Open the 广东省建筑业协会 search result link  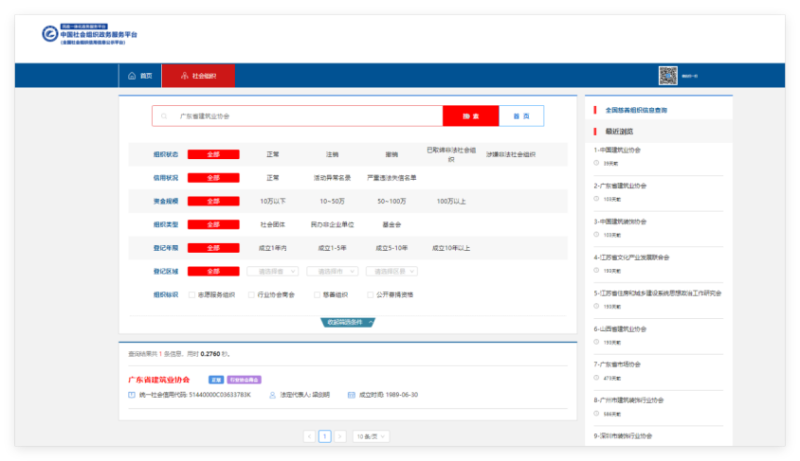pos(159,380)
